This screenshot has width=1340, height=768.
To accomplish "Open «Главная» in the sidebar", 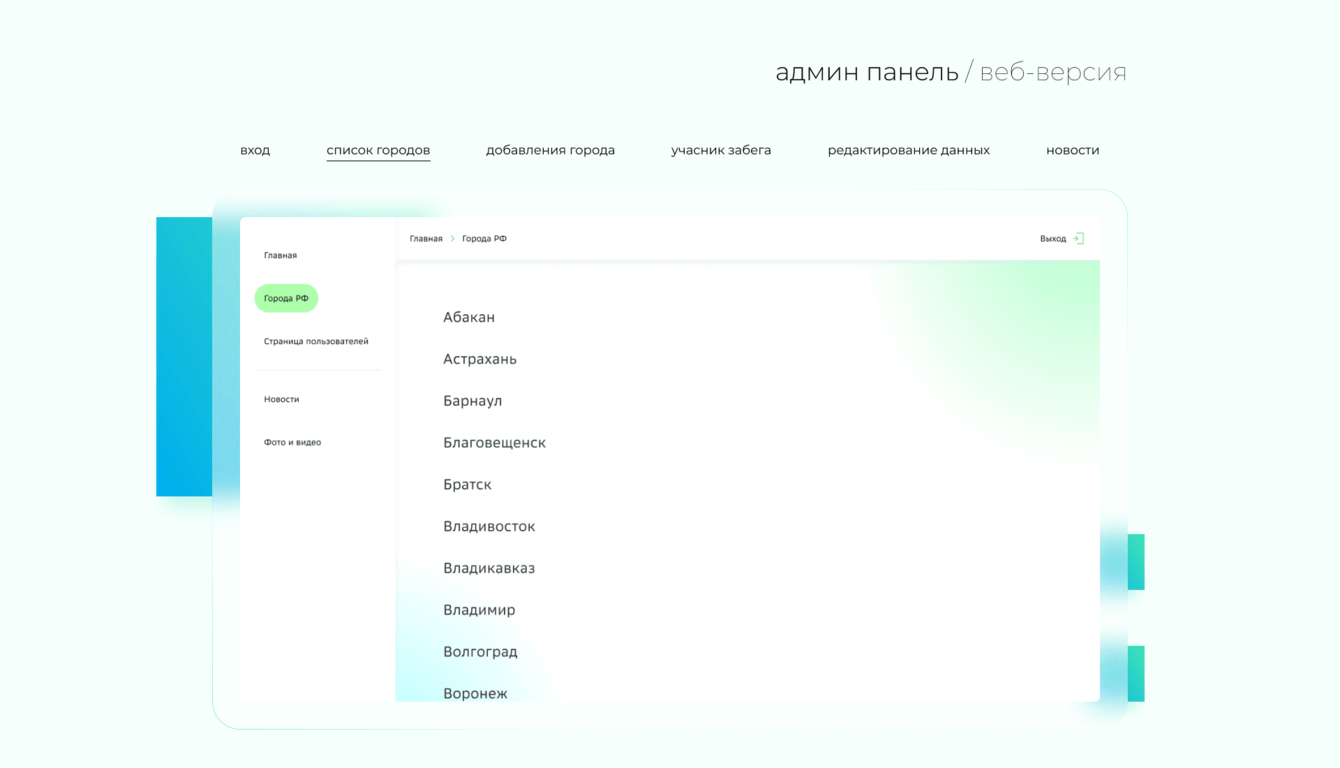I will pos(280,255).
